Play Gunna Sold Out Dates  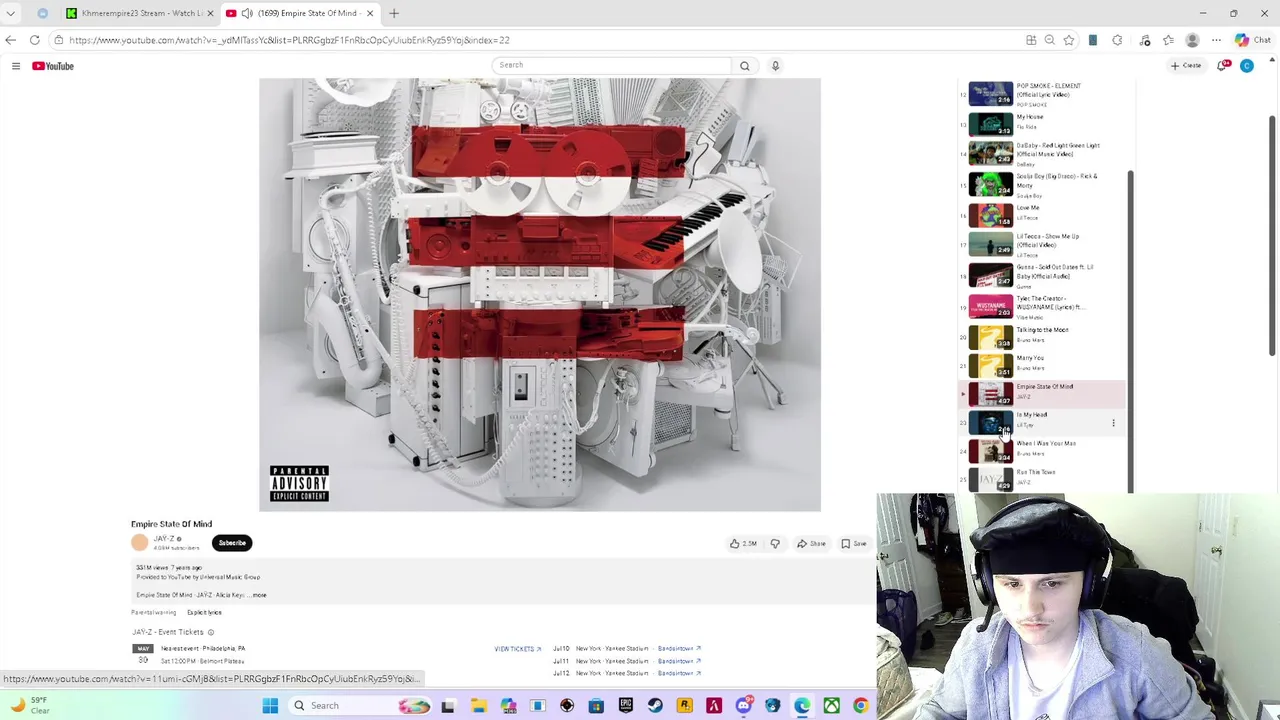pos(1040,275)
